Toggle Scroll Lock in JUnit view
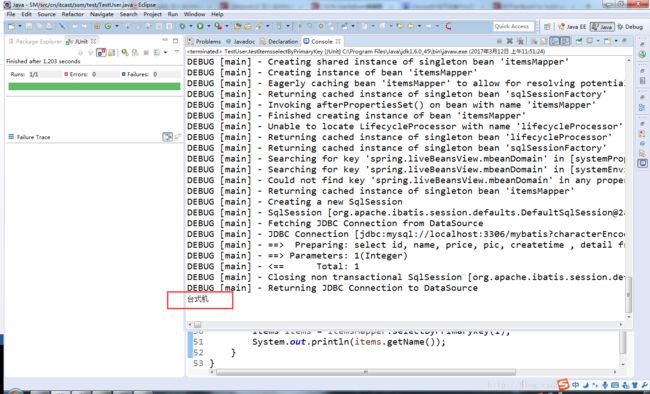This screenshot has width=650, height=394. pyautogui.click(x=111, y=53)
